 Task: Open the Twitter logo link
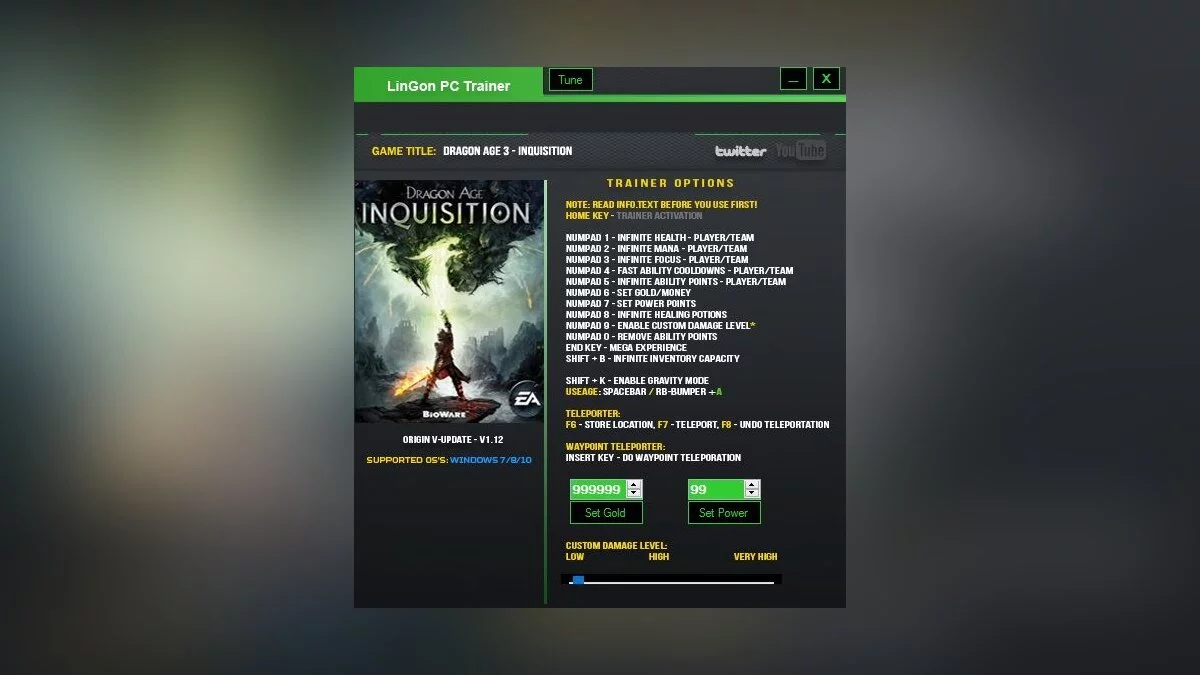pos(741,151)
